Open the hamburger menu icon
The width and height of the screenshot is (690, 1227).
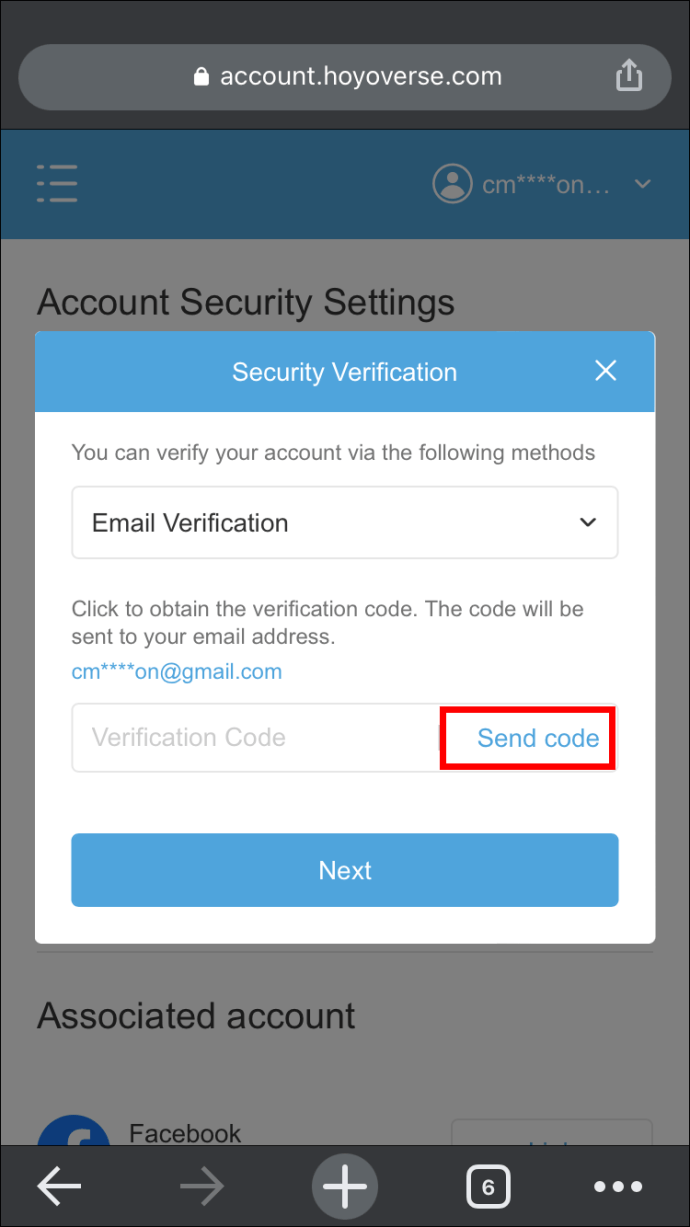click(57, 184)
